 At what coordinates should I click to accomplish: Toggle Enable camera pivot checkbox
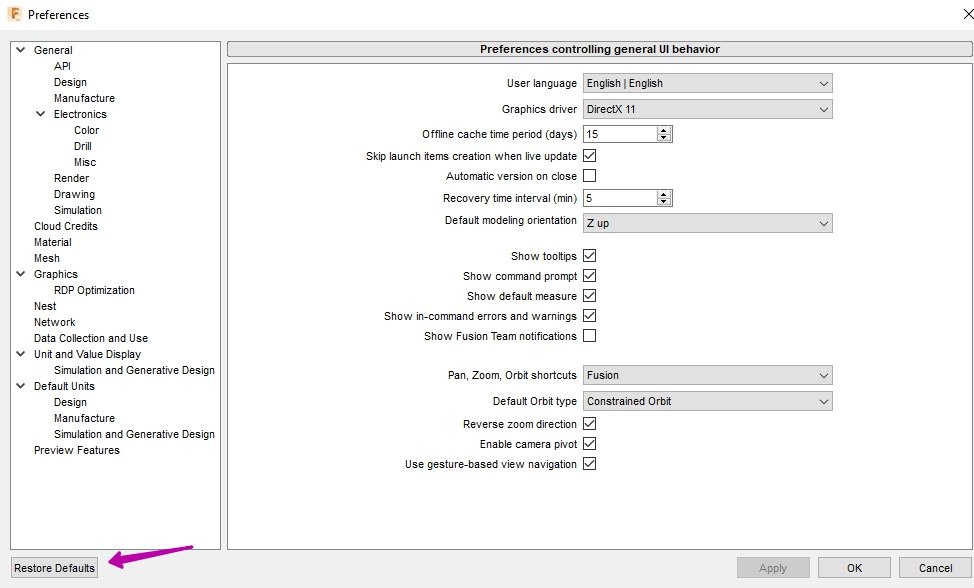589,444
